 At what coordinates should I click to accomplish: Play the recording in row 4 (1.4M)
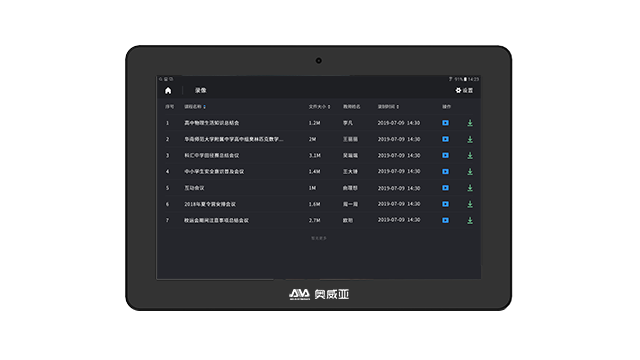tap(445, 171)
